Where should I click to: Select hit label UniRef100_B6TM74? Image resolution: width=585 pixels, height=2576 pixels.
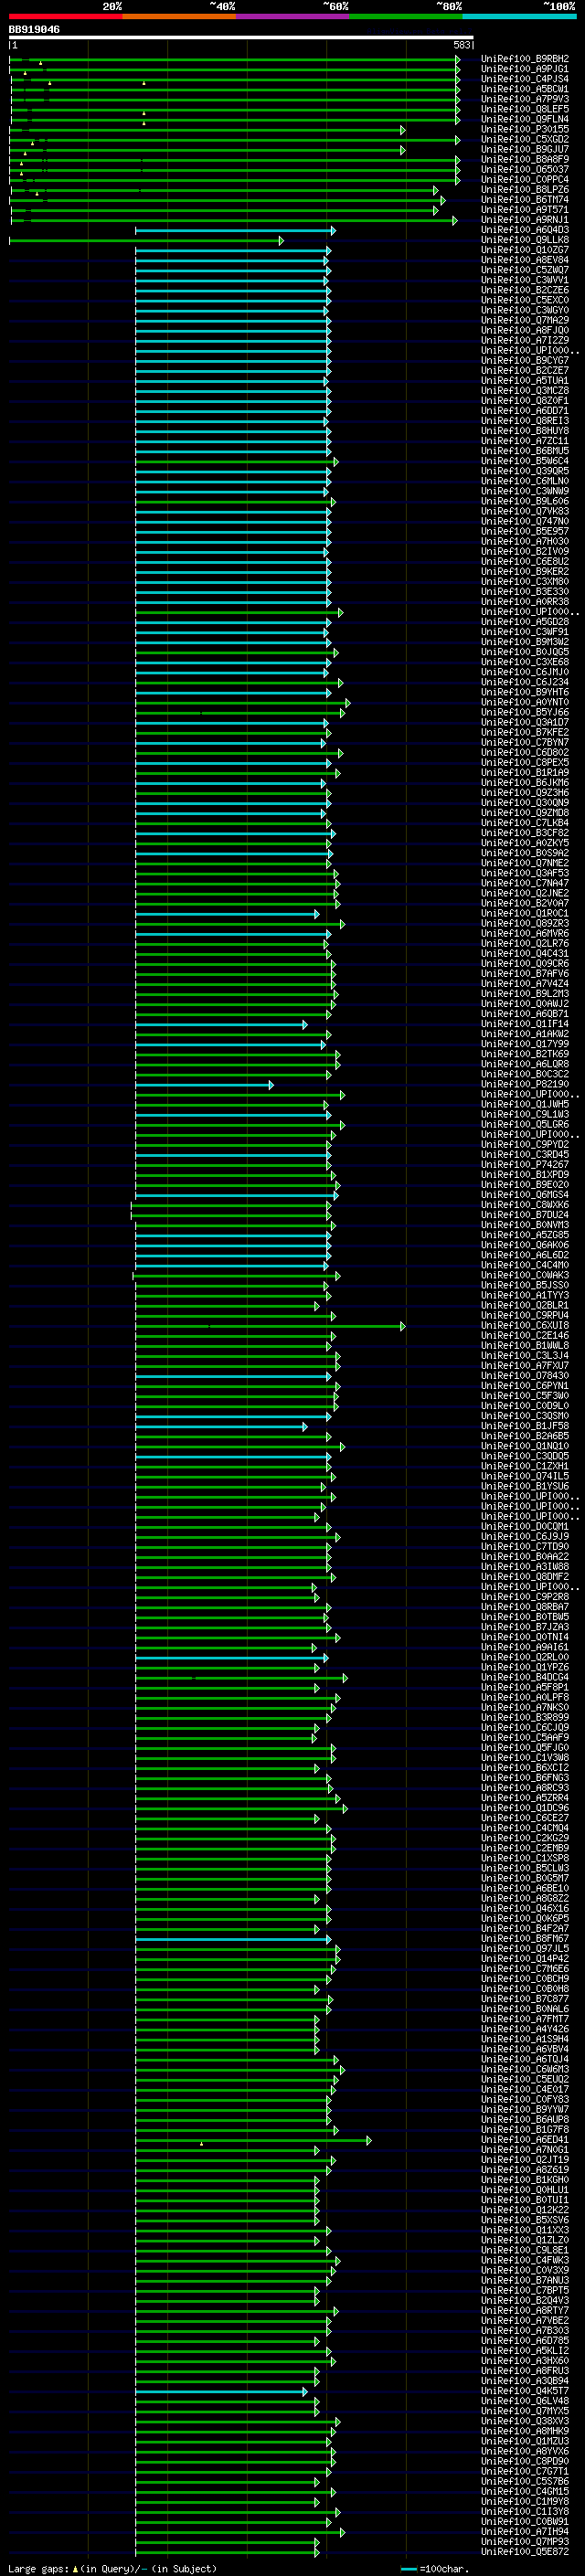coord(525,200)
